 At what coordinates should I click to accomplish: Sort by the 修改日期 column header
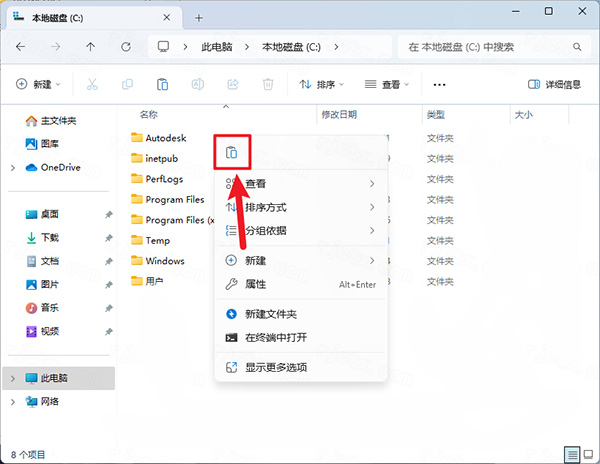(339, 114)
